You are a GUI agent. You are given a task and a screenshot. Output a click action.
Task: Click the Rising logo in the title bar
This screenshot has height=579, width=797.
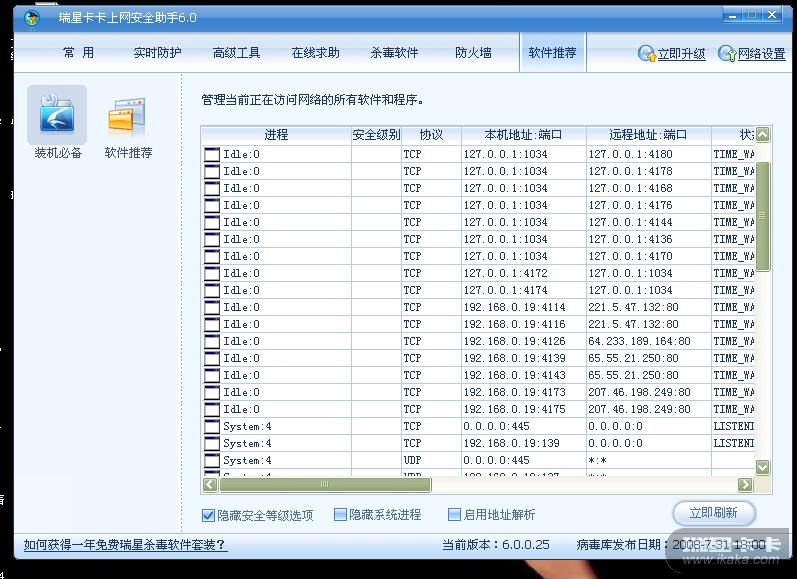tap(32, 18)
